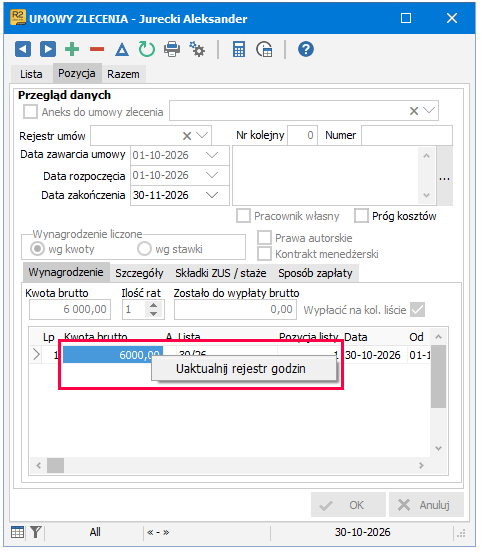This screenshot has height=557, width=485.
Task: Click into the Numer input field
Action: point(407,135)
